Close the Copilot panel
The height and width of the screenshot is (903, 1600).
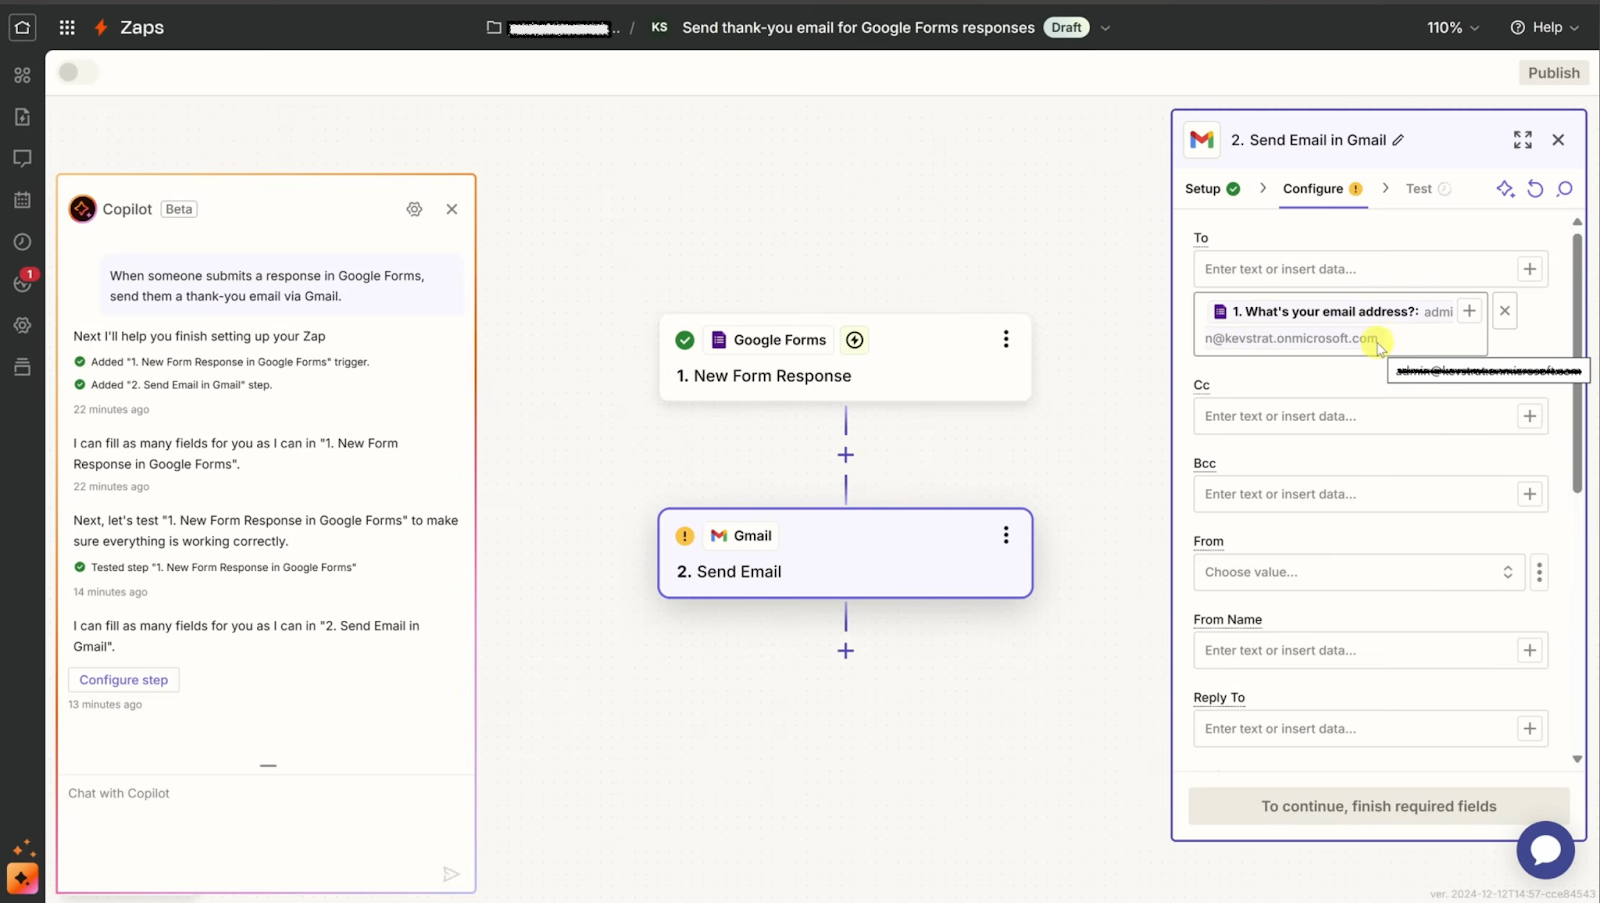coord(452,209)
